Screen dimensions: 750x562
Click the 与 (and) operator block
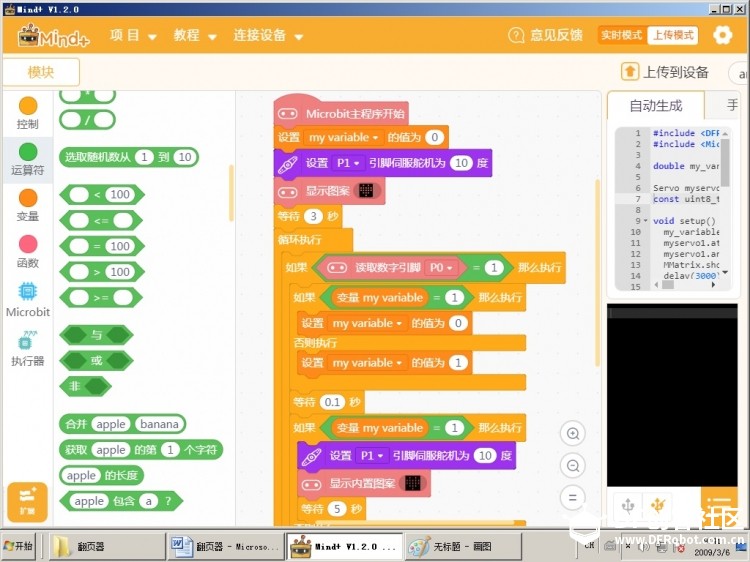coord(96,335)
